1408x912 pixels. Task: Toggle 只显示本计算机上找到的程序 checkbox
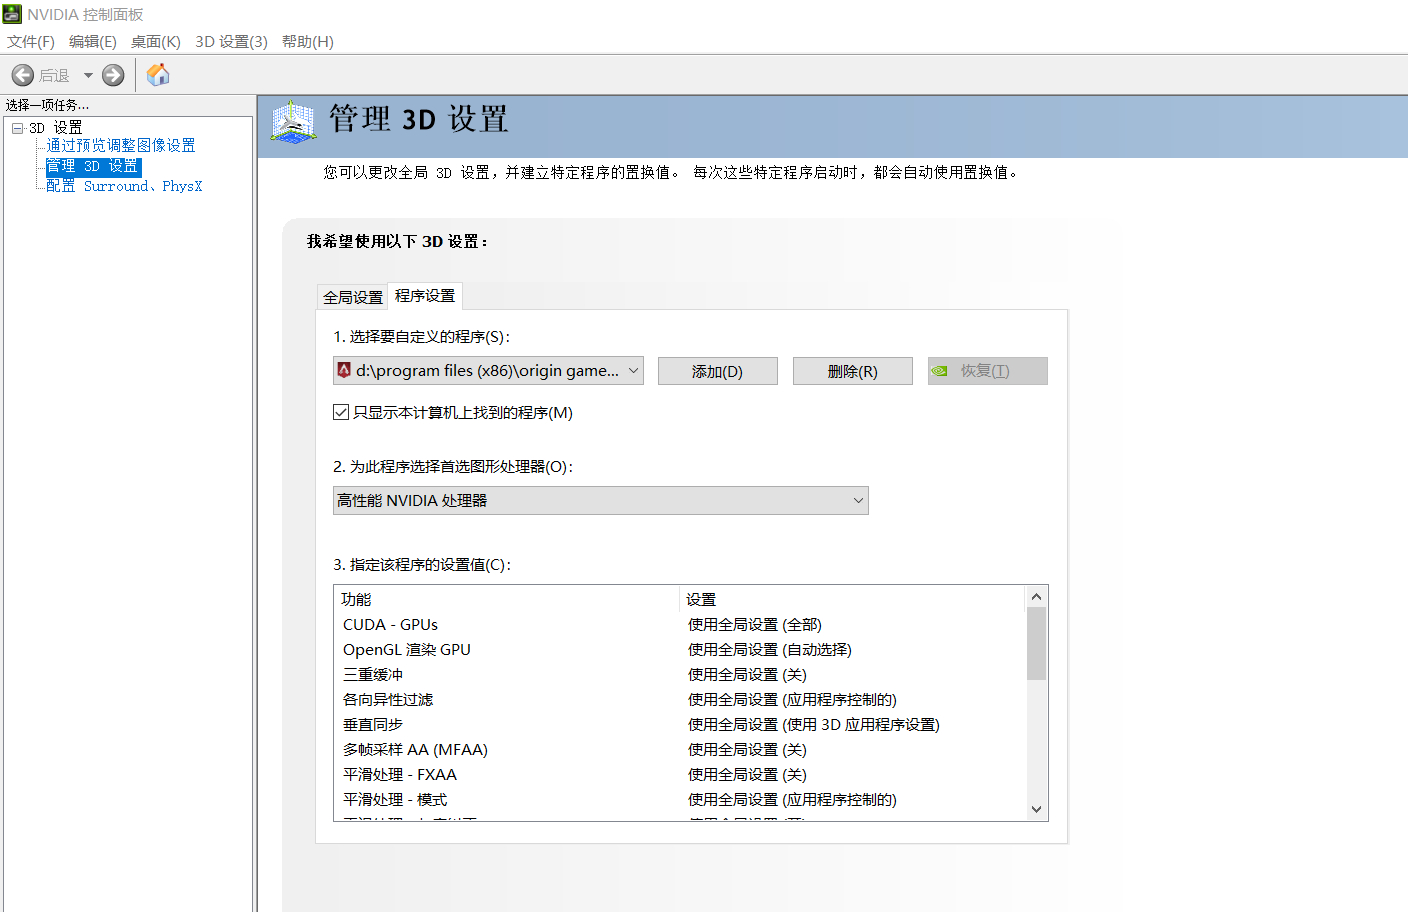[x=341, y=412]
